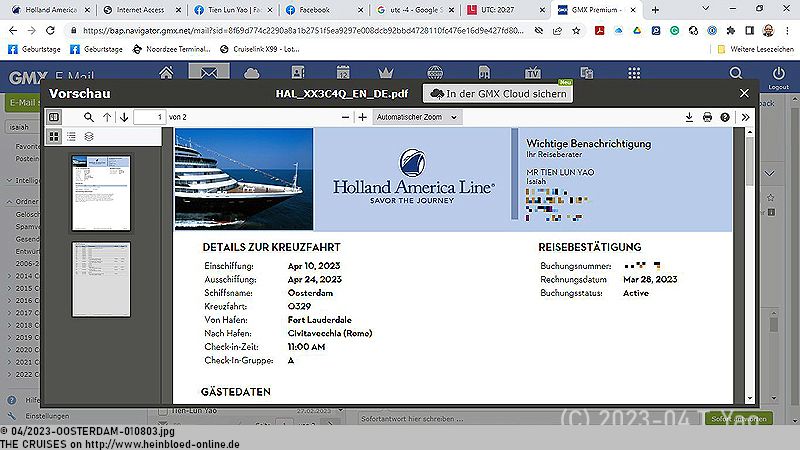Image resolution: width=800 pixels, height=450 pixels.
Task: Print the PDF document
Action: click(x=707, y=117)
